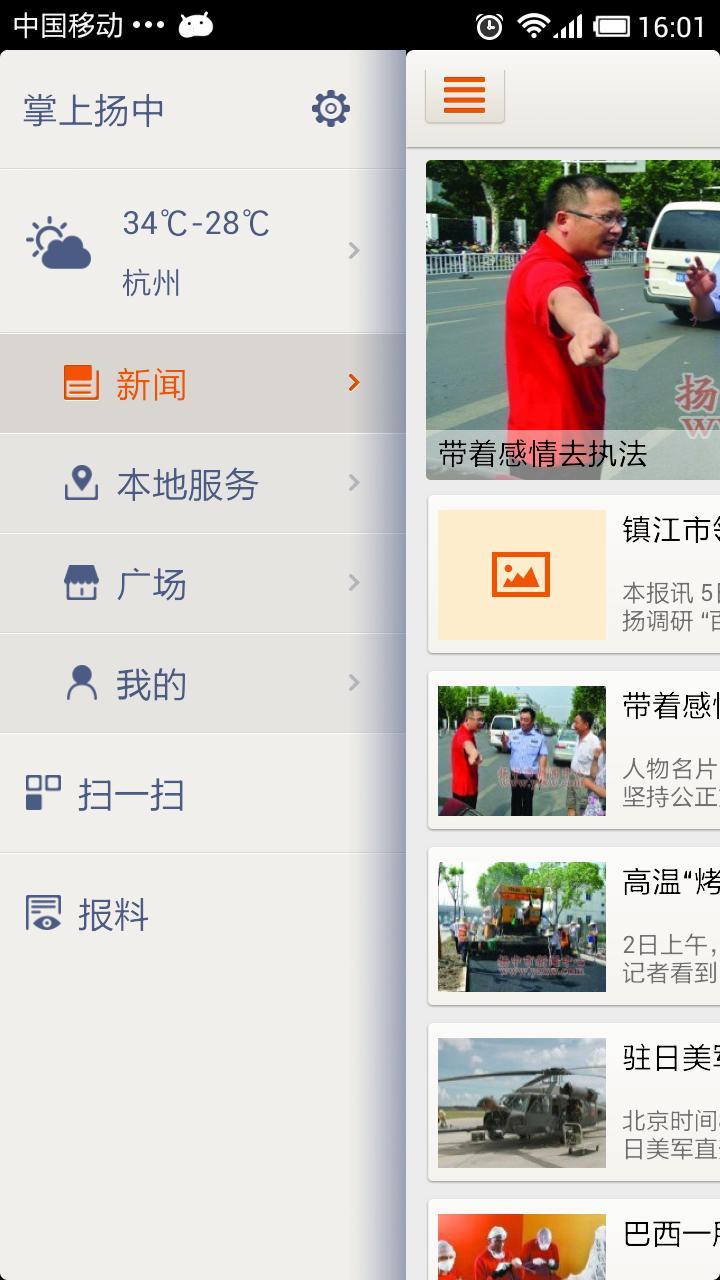
Task: Select the 新闻 menu label
Action: [151, 384]
